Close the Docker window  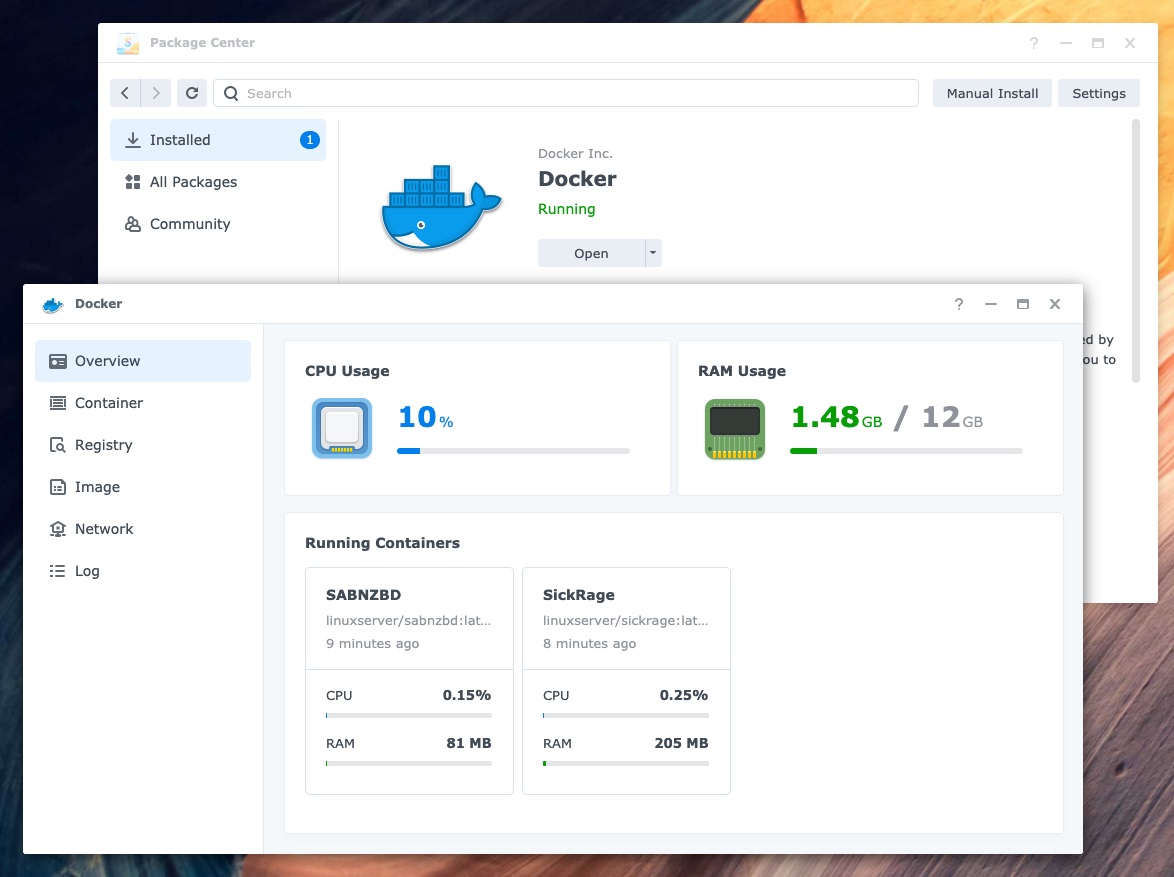pyautogui.click(x=1055, y=304)
